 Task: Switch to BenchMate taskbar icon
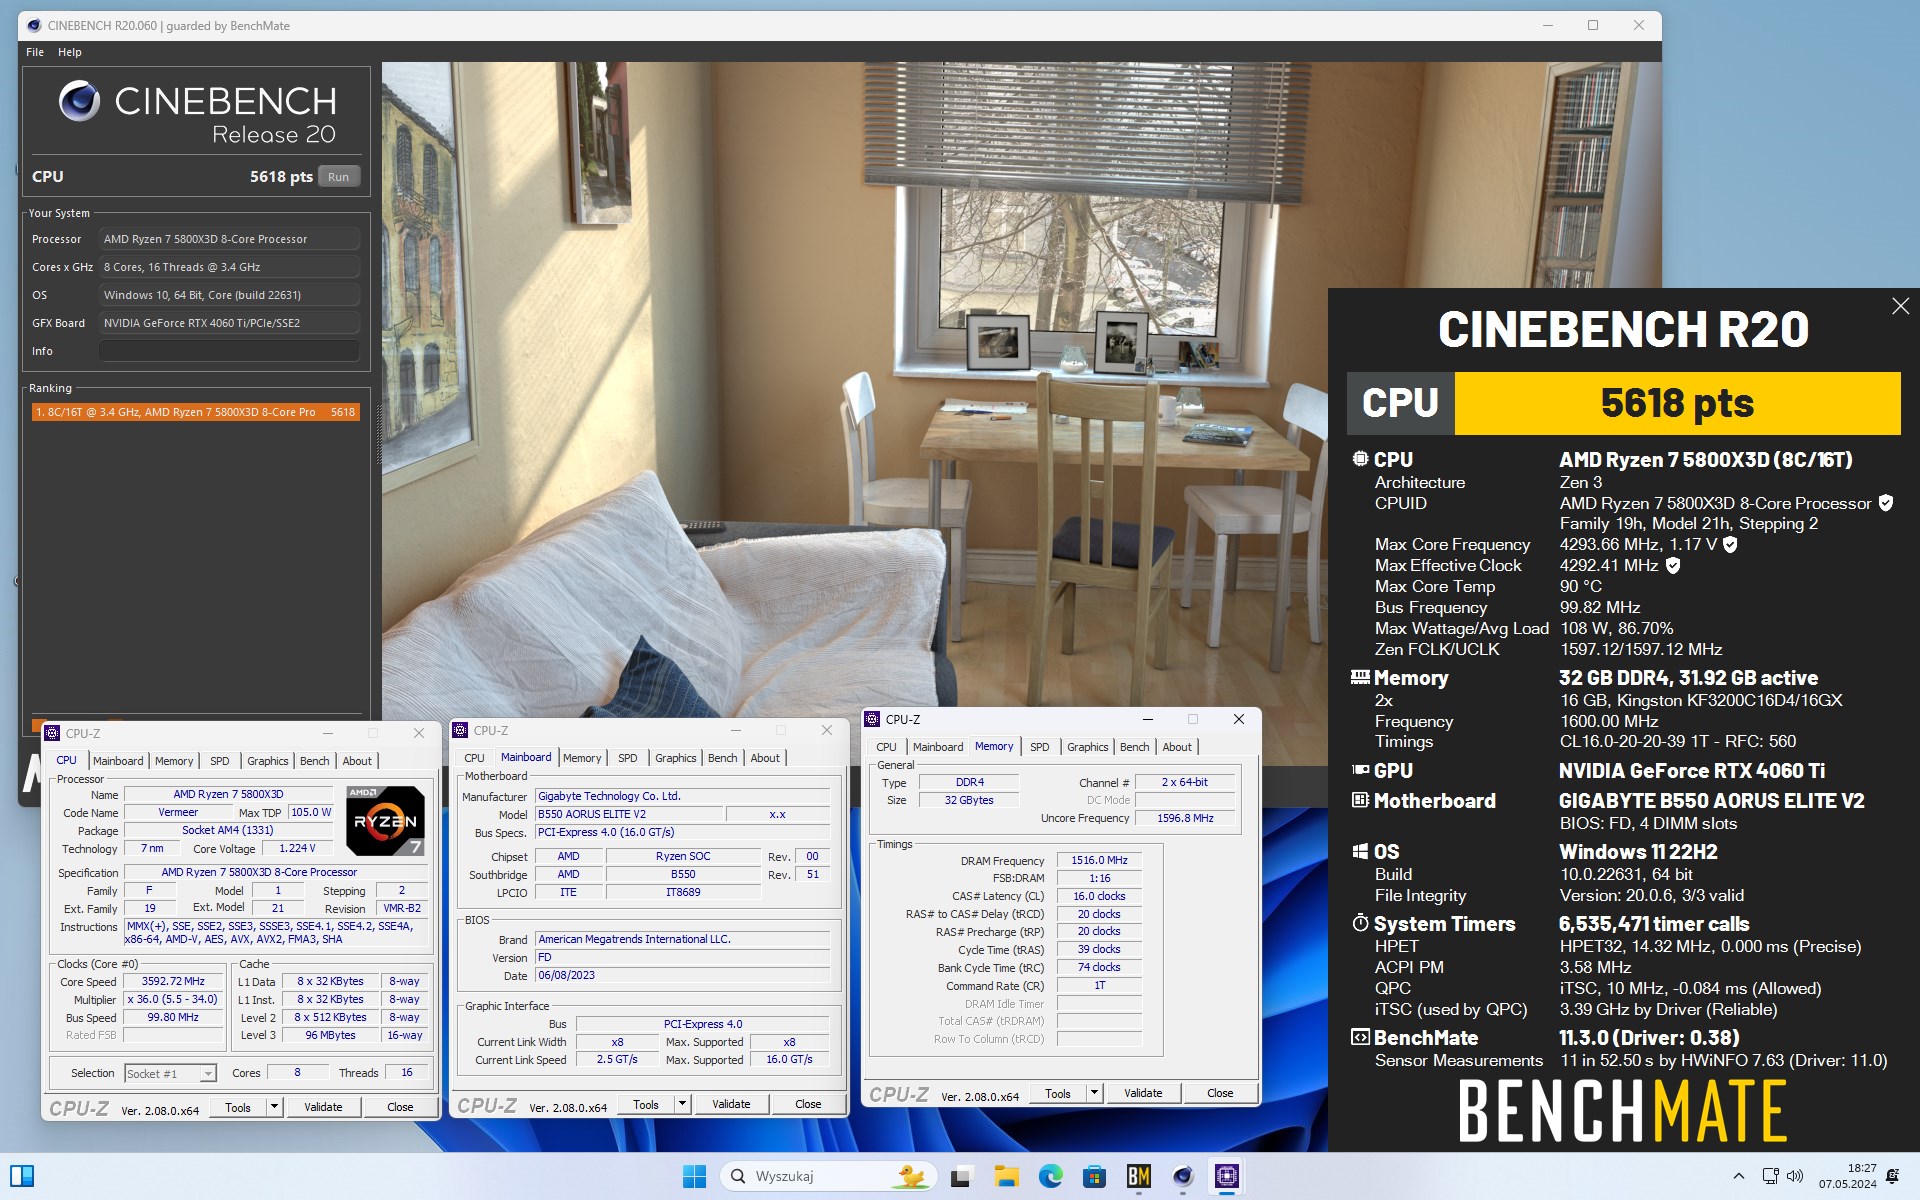(x=1138, y=1176)
